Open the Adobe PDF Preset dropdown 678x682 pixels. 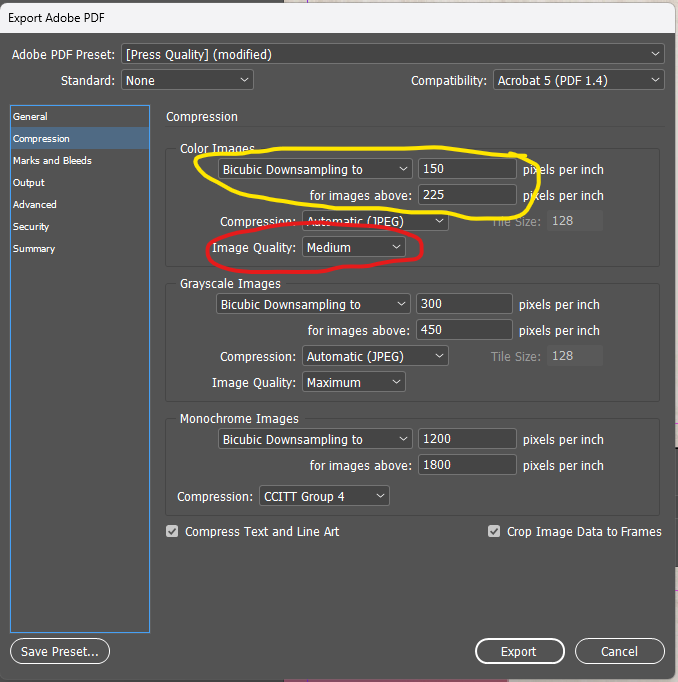(x=392, y=54)
